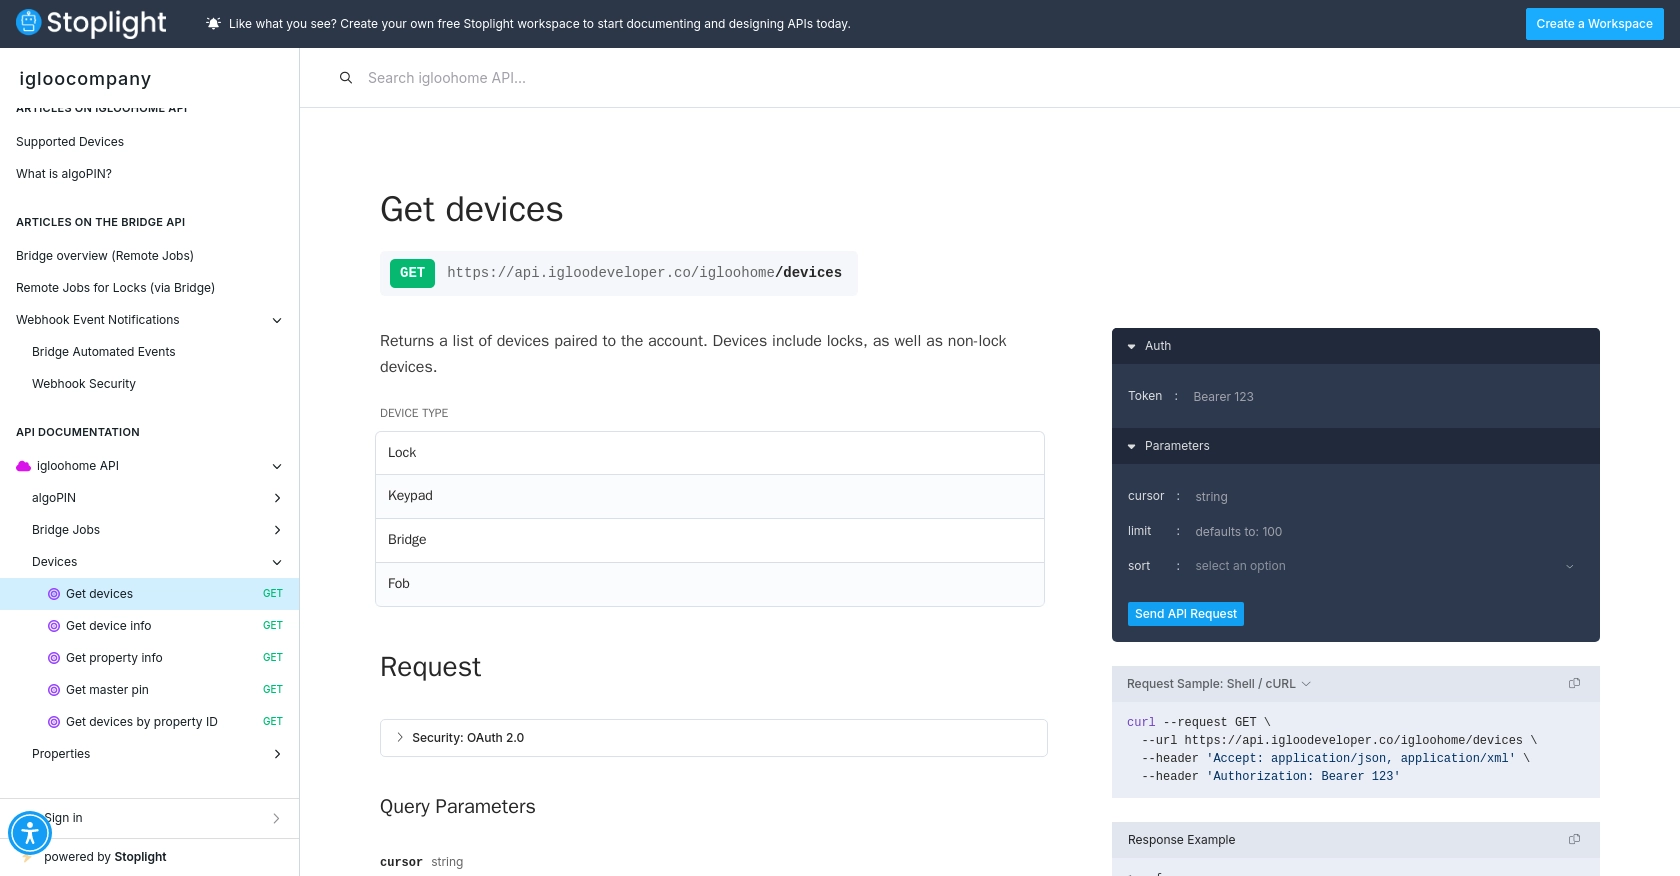1680x876 pixels.
Task: Click Create a Workspace button
Action: [1594, 24]
